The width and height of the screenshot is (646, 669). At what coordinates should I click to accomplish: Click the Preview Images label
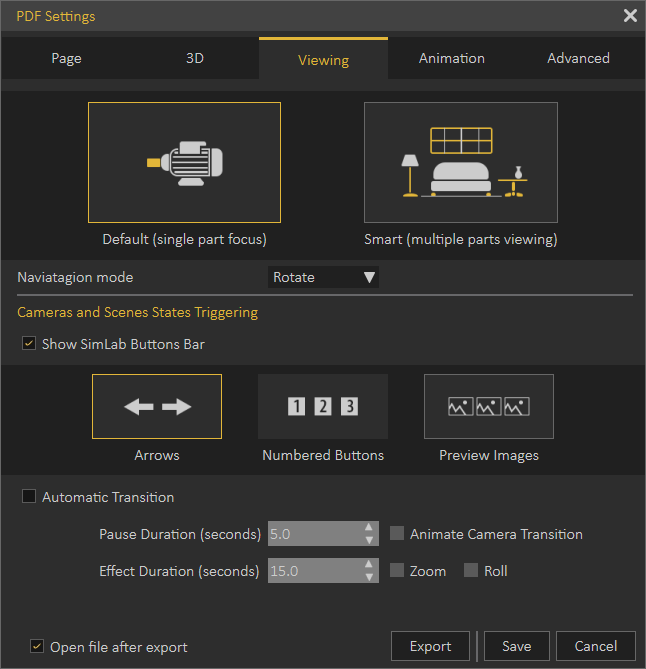click(x=489, y=456)
